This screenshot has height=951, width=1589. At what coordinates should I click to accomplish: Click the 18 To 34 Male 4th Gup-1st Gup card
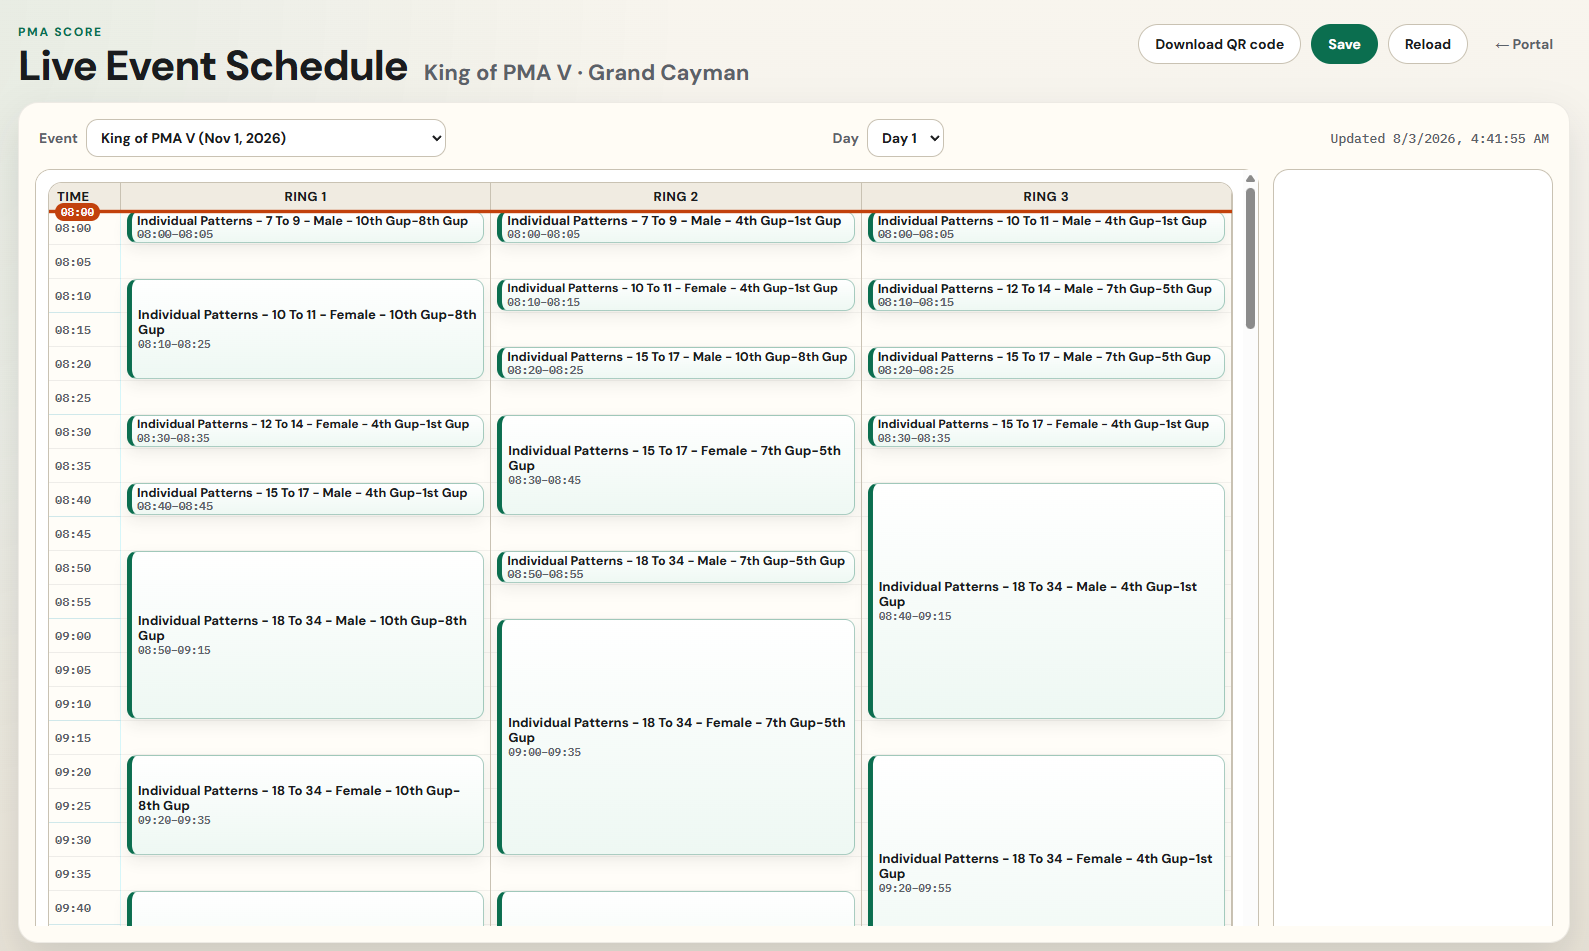click(1046, 601)
